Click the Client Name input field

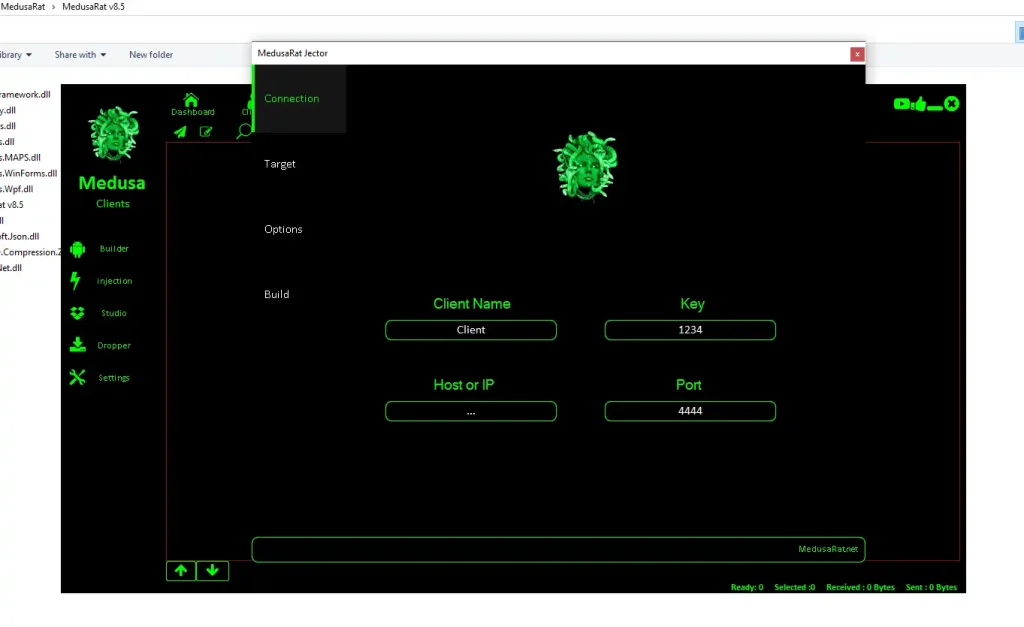point(471,330)
